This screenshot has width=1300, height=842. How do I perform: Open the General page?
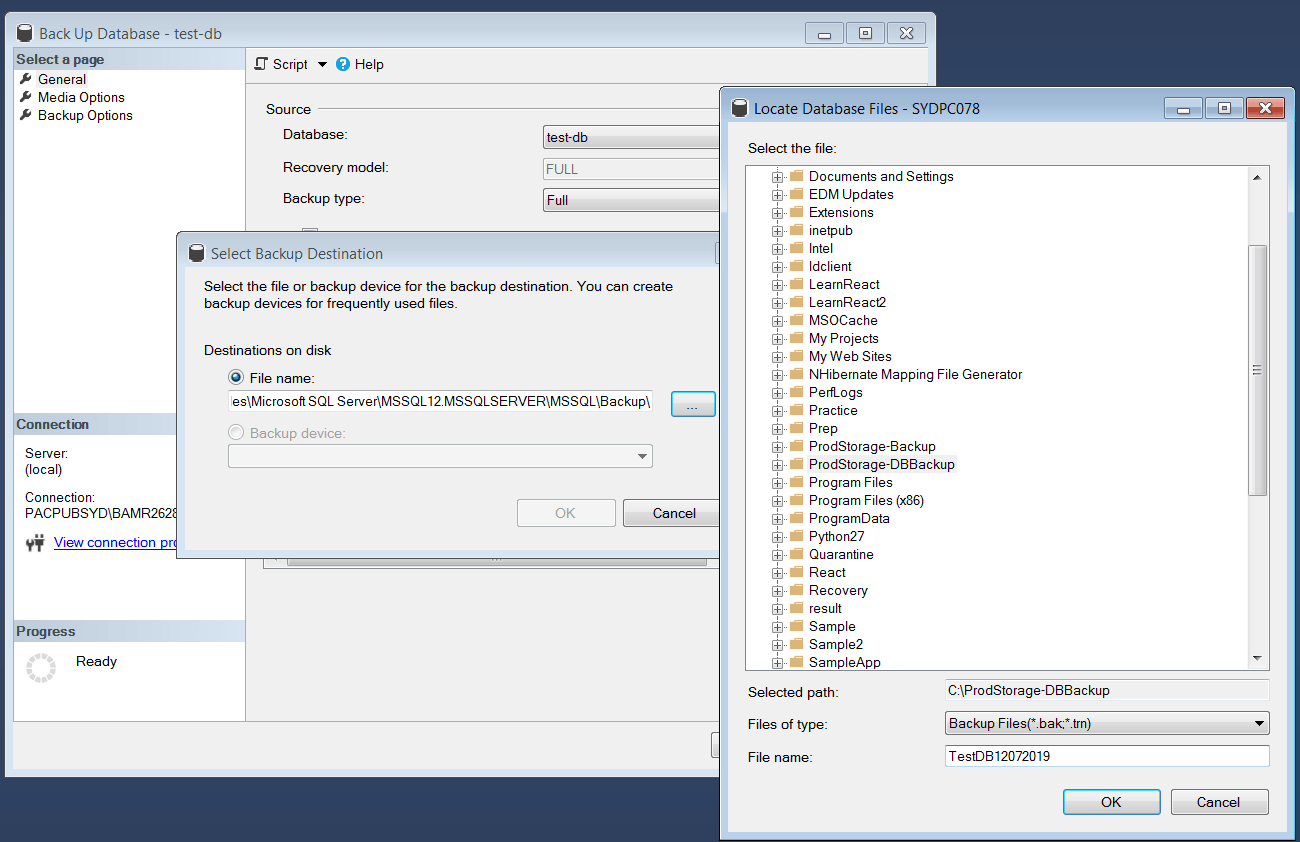[x=62, y=79]
